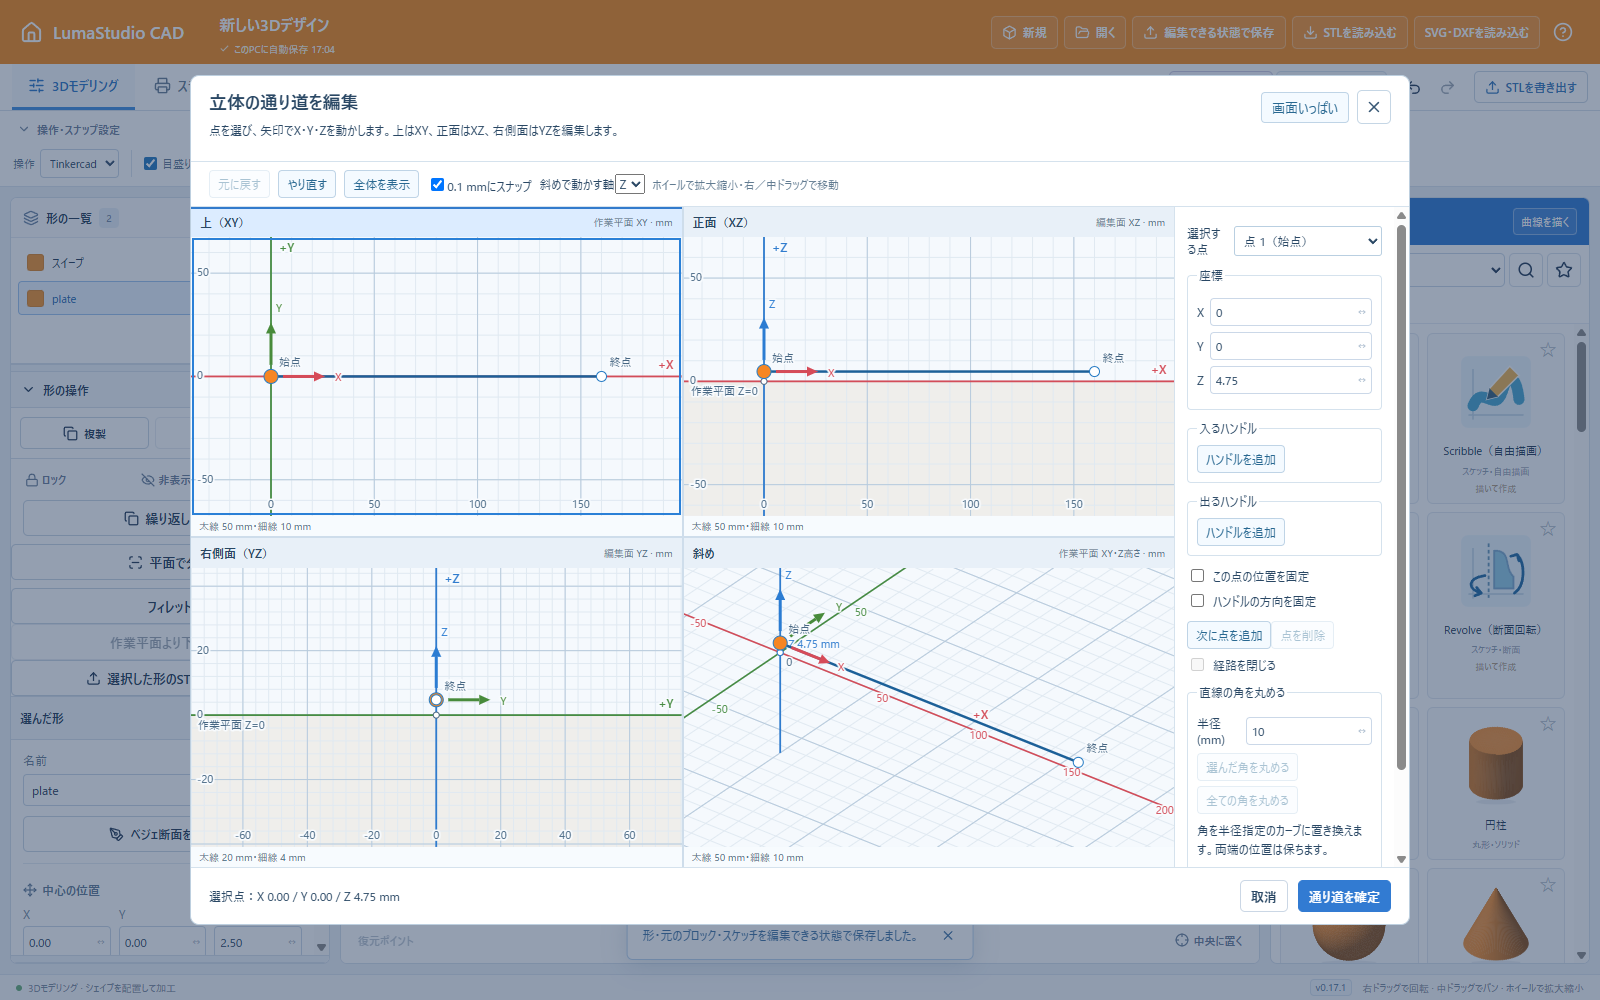The width and height of the screenshot is (1600, 1000).
Task: Open the diagonal movement axis Z dropdown
Action: point(630,184)
